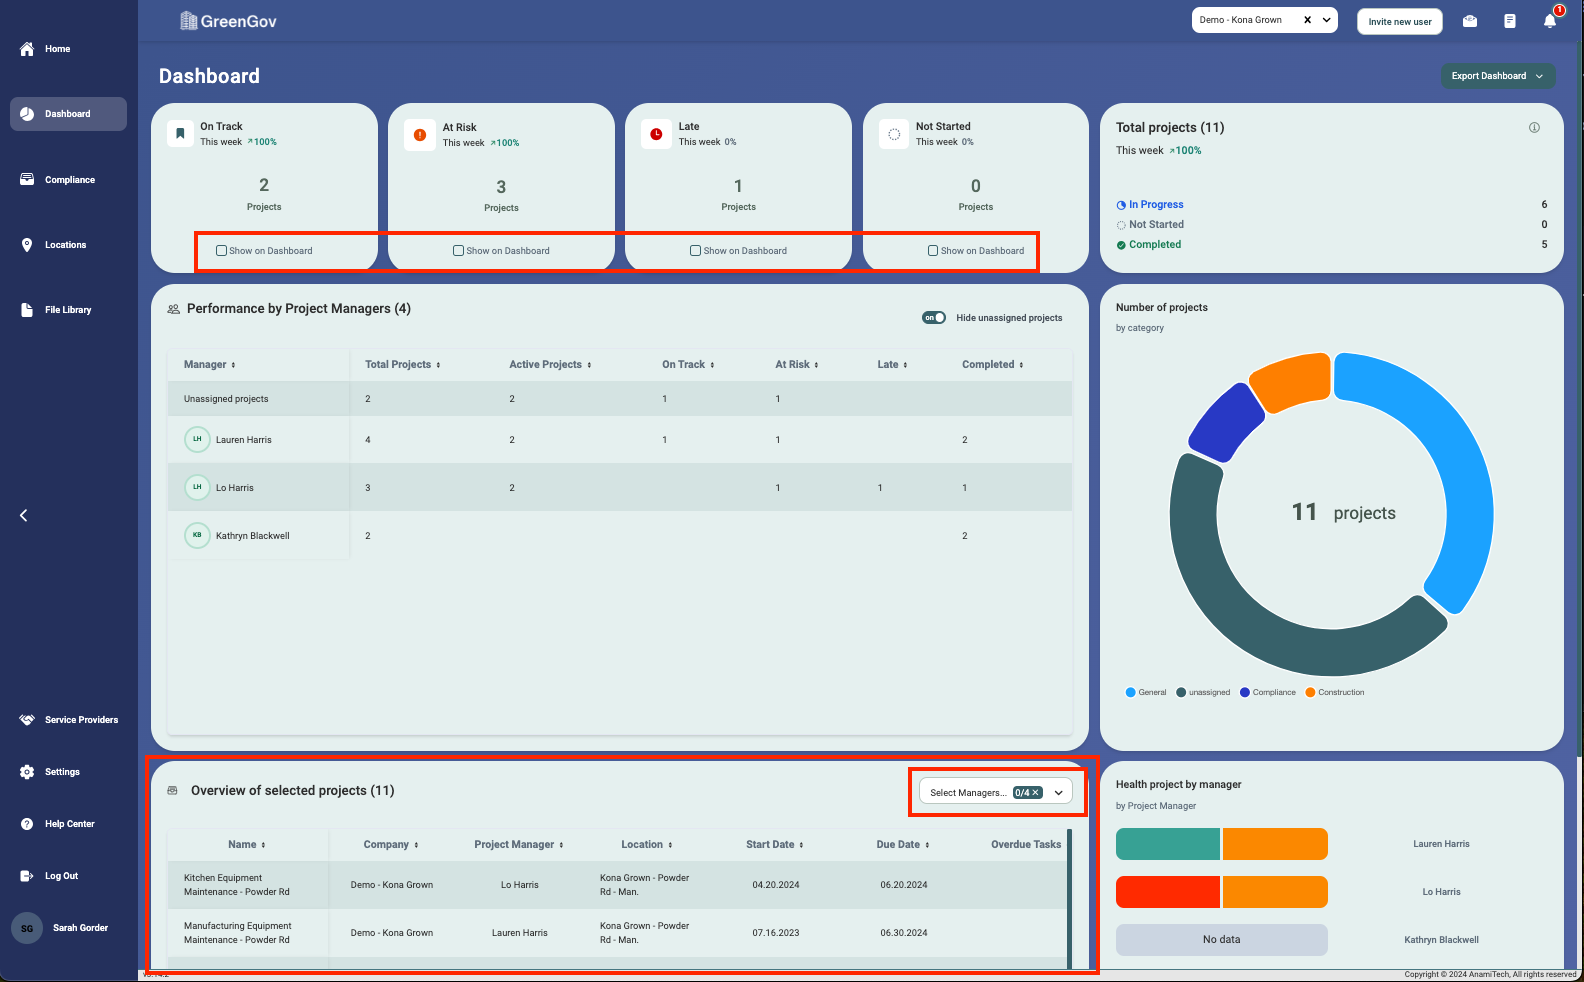Open the document icon in top bar
This screenshot has width=1584, height=982.
(x=1510, y=21)
